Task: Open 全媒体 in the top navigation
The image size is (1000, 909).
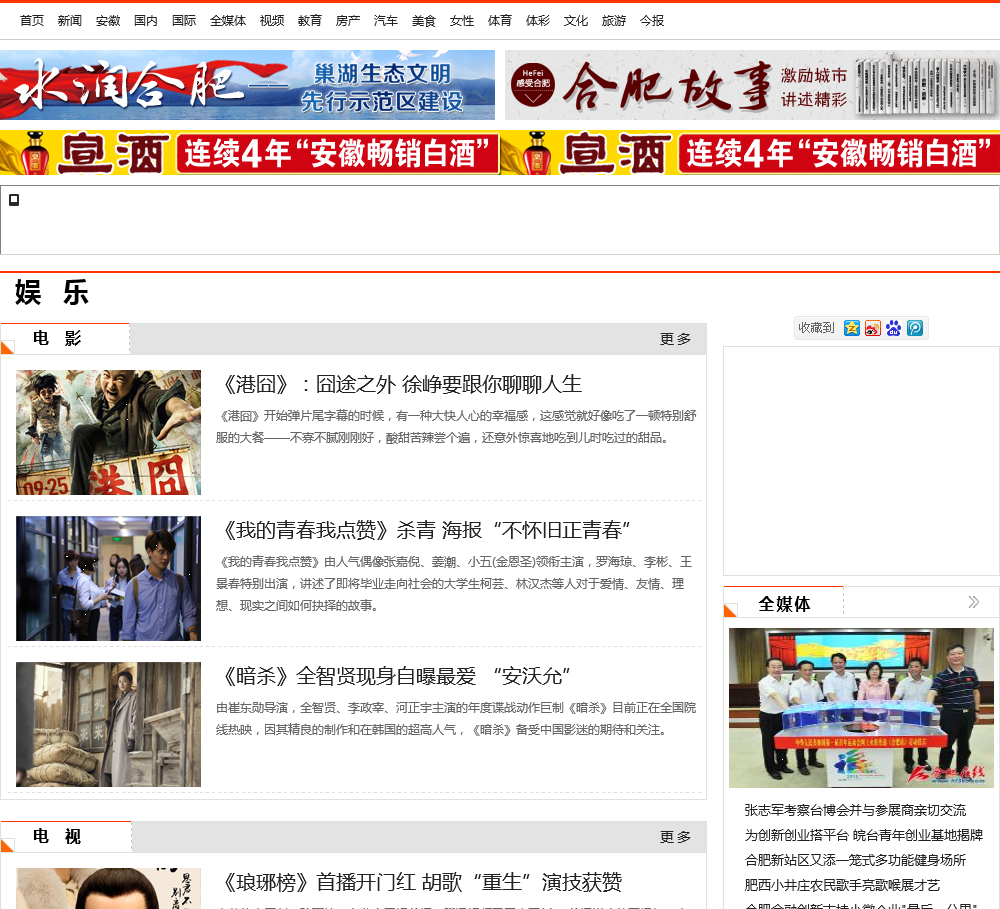Action: [x=228, y=21]
